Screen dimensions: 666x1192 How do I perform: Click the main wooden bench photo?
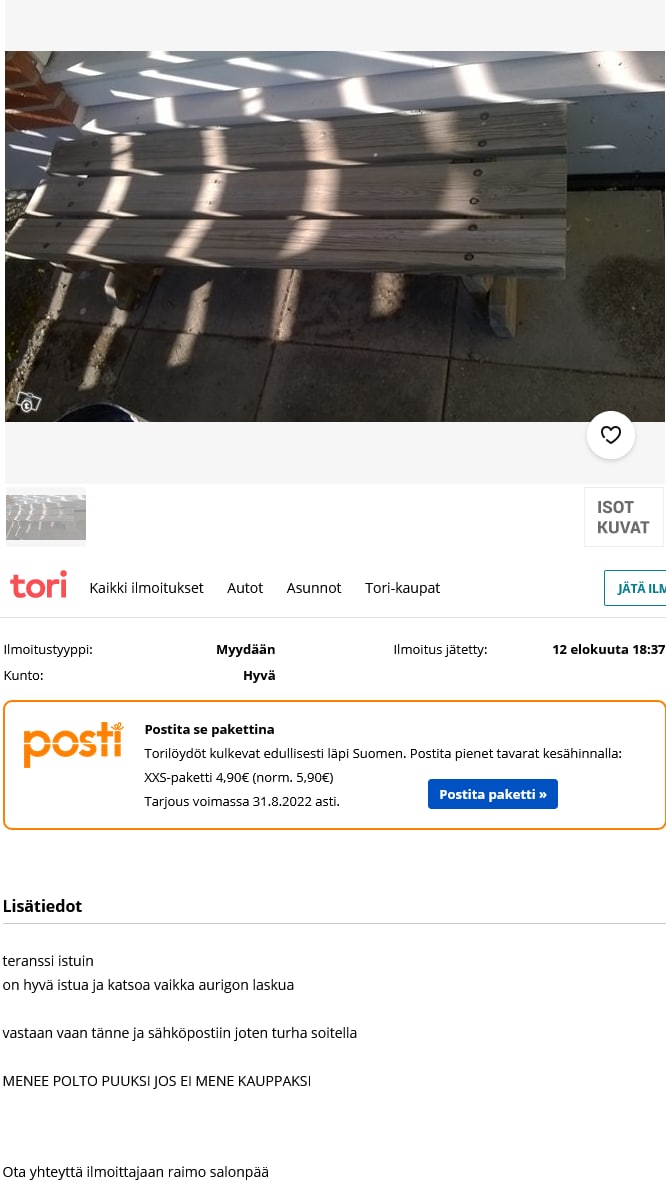(x=335, y=236)
